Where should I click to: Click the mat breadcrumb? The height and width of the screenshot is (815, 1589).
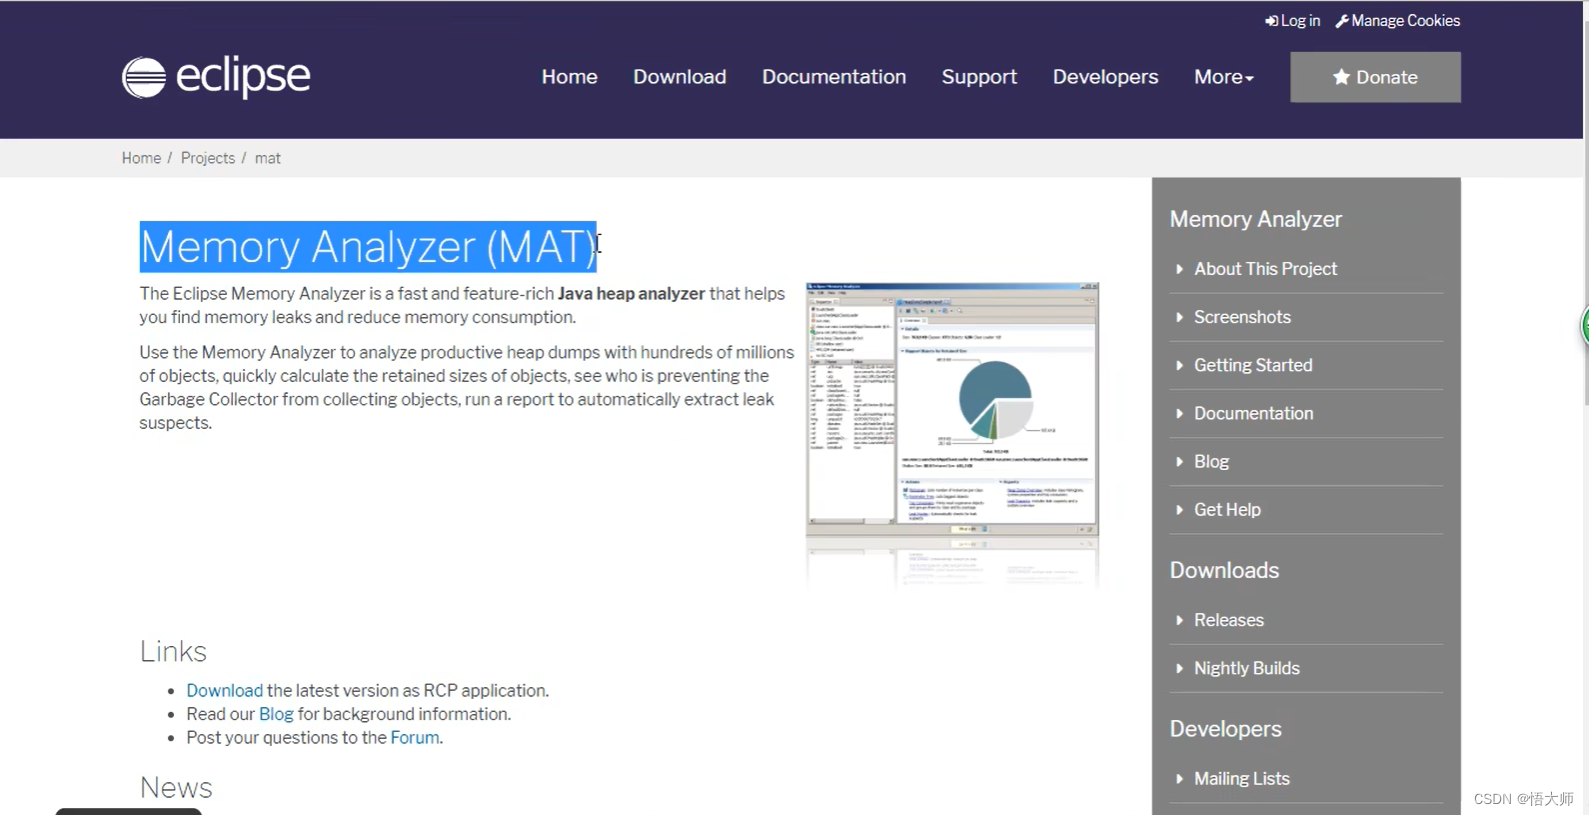tap(268, 158)
